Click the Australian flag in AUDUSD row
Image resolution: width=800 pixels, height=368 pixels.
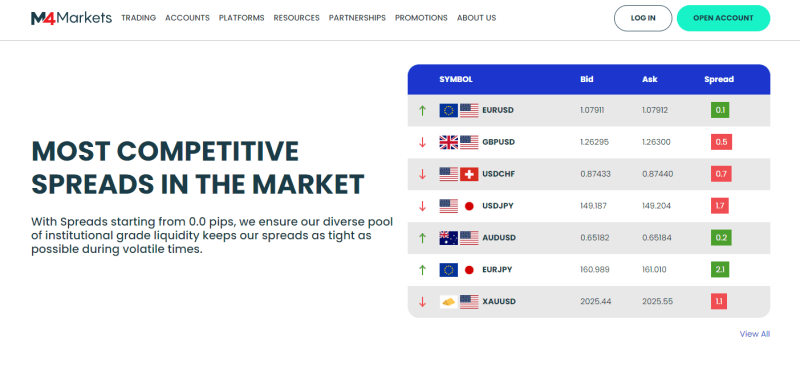(448, 238)
